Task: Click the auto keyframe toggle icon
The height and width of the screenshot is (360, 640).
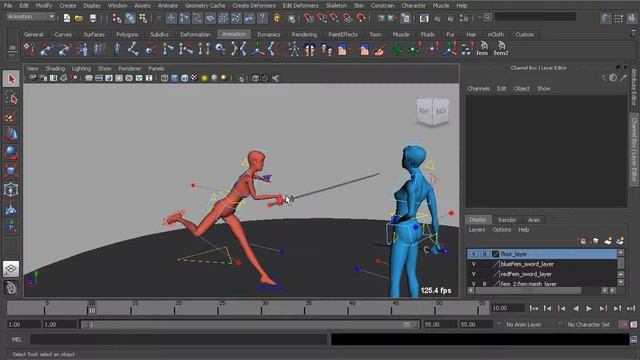Action: pyautogui.click(x=623, y=324)
